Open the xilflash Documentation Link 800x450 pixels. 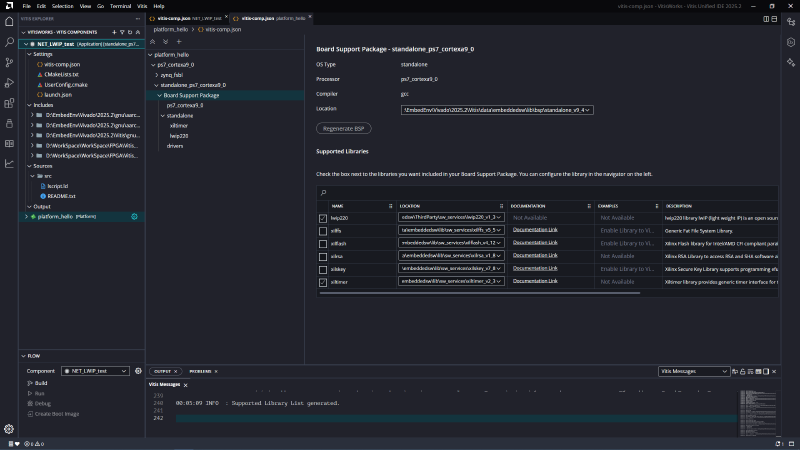pos(535,242)
